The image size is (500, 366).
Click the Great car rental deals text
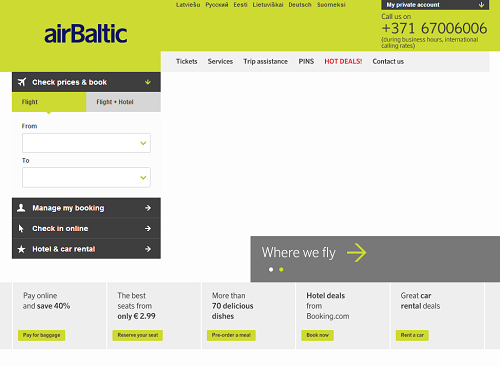coord(420,301)
